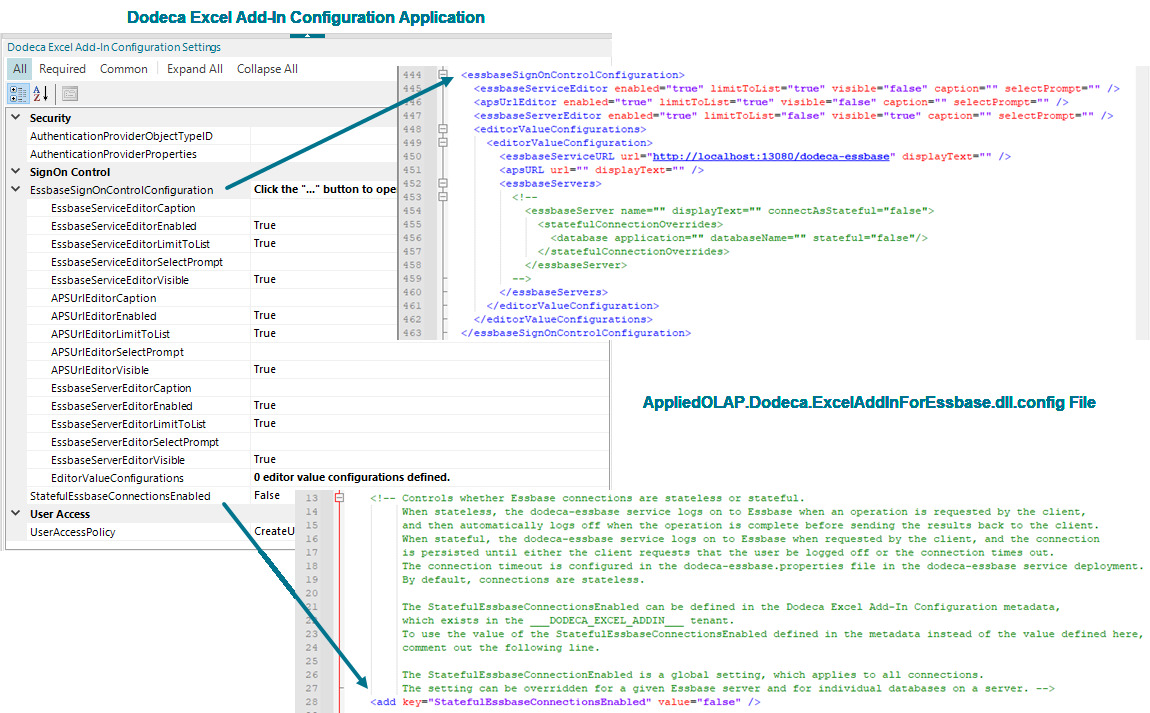The width and height of the screenshot is (1150, 713).
Task: Select the Required filter tab
Action: [x=62, y=69]
